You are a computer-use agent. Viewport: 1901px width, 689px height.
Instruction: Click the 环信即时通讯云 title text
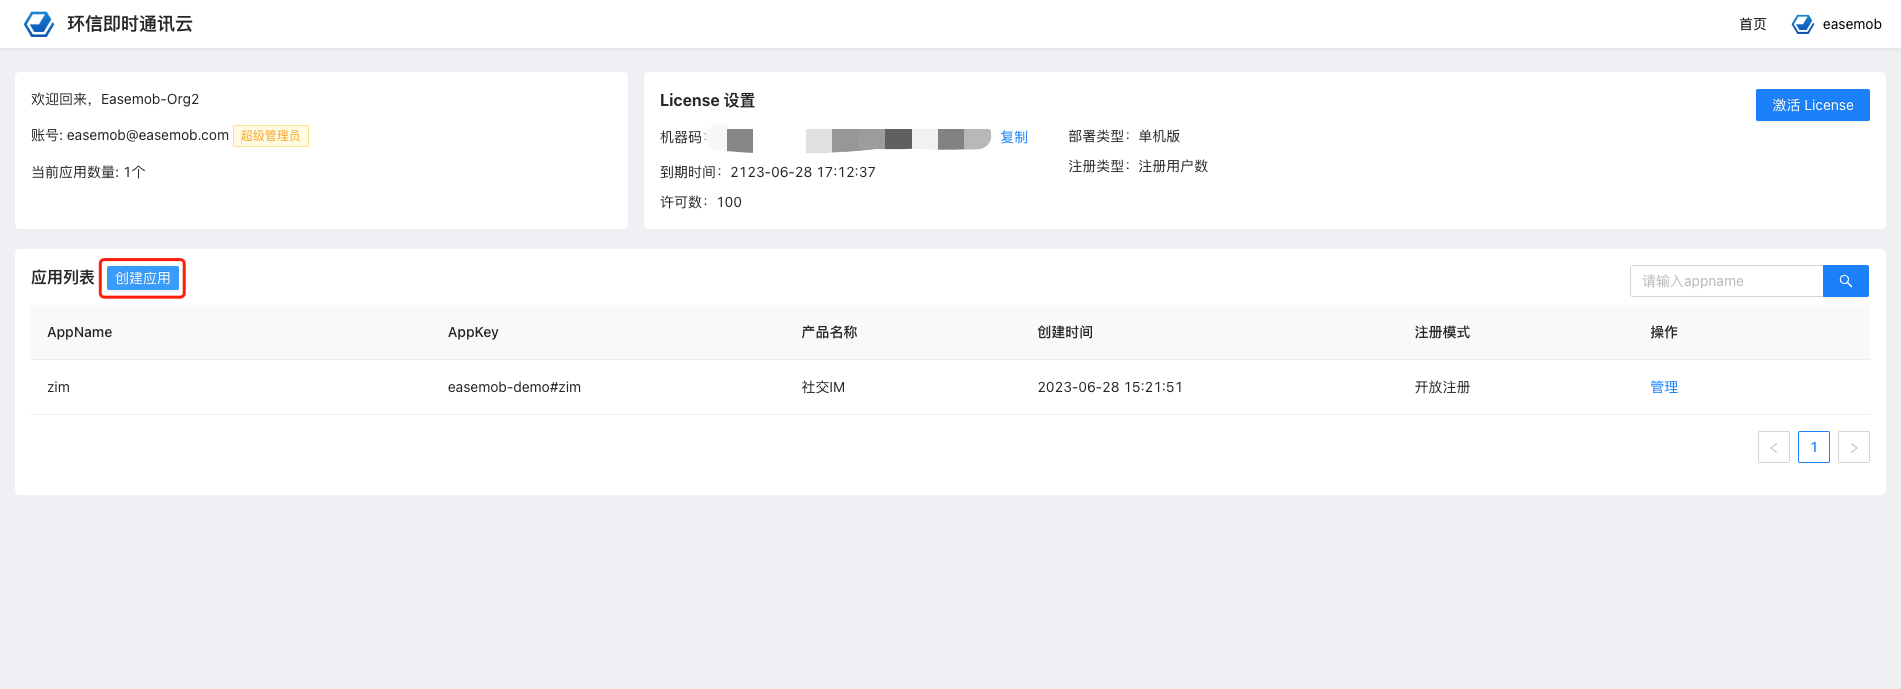[130, 24]
